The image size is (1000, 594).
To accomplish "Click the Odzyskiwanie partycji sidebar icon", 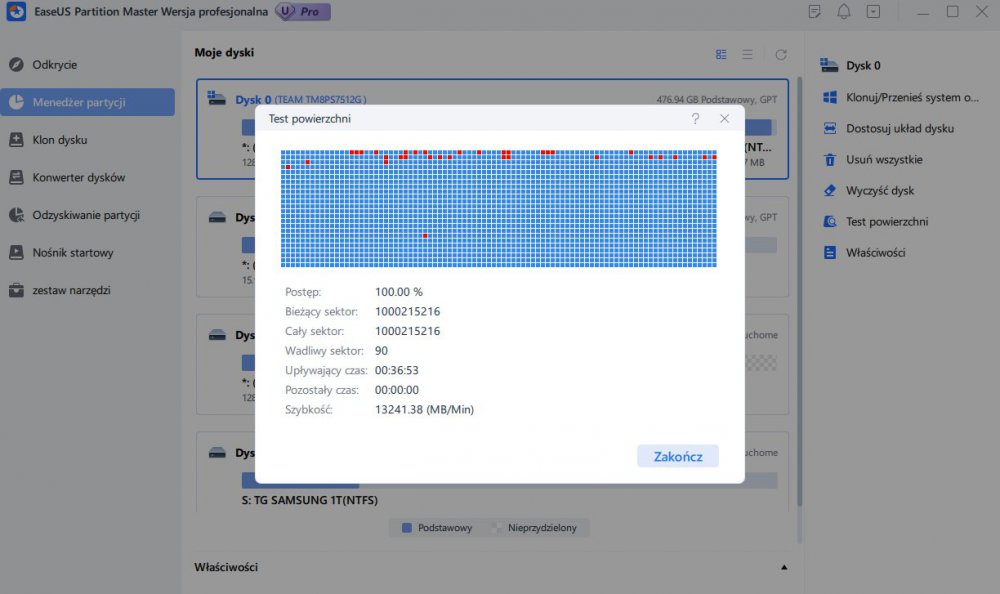I will pyautogui.click(x=16, y=215).
